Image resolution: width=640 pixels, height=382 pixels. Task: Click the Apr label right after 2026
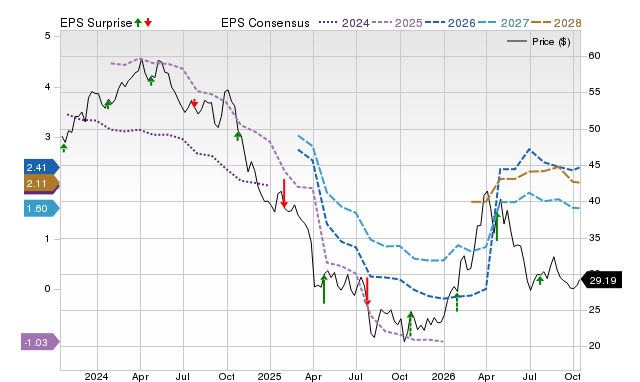[487, 376]
